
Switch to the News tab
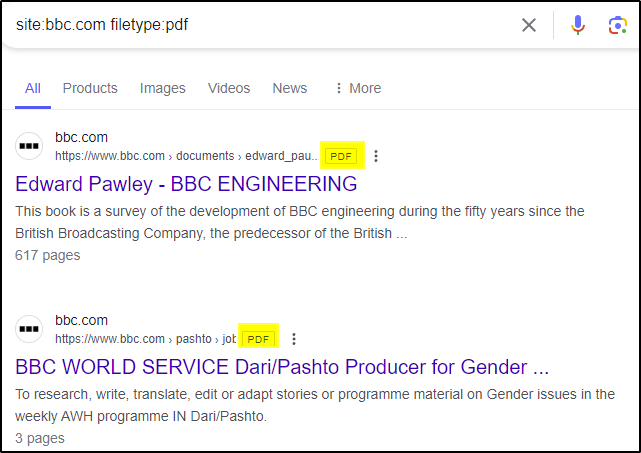290,88
